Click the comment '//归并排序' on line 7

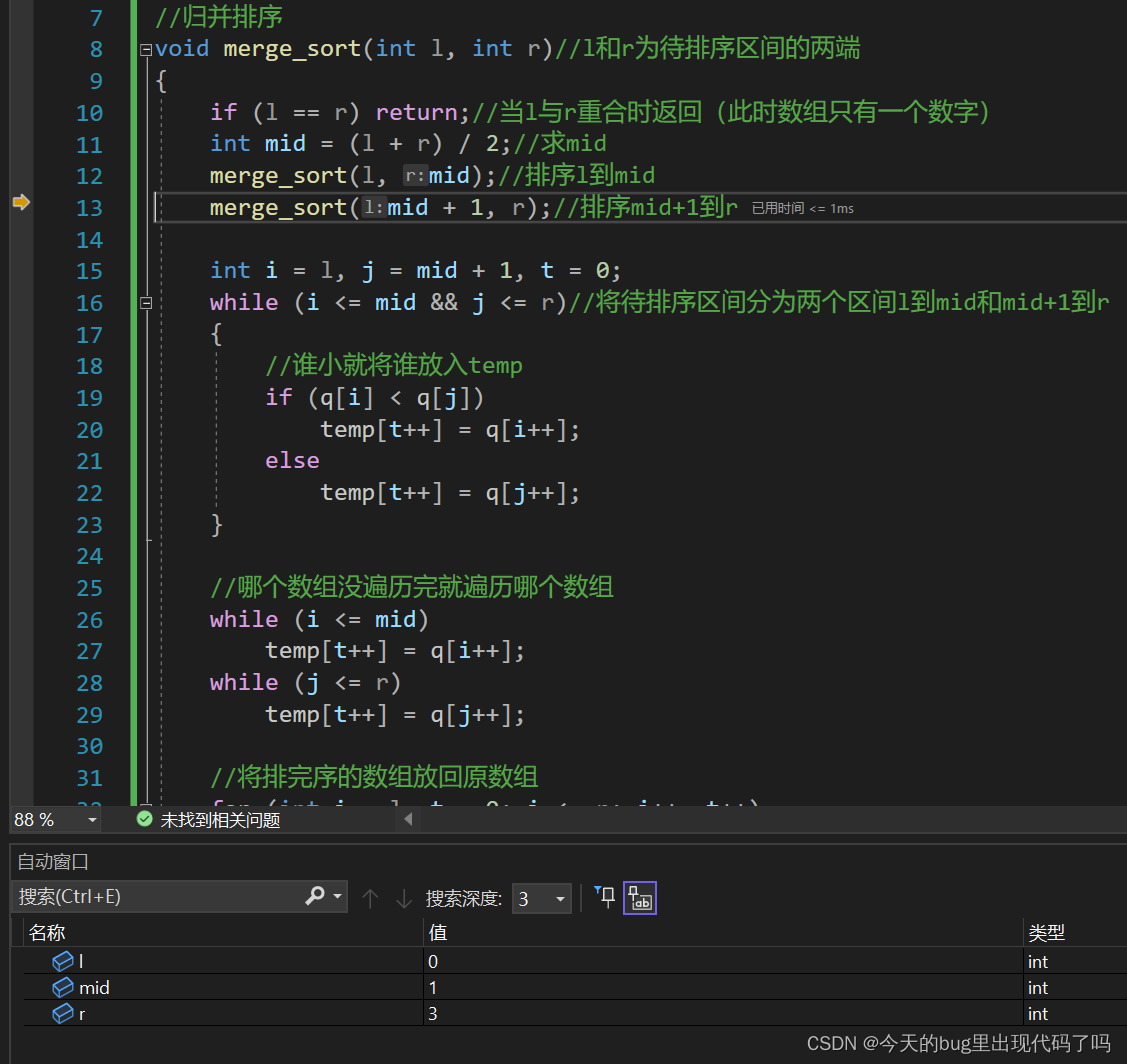coord(219,17)
